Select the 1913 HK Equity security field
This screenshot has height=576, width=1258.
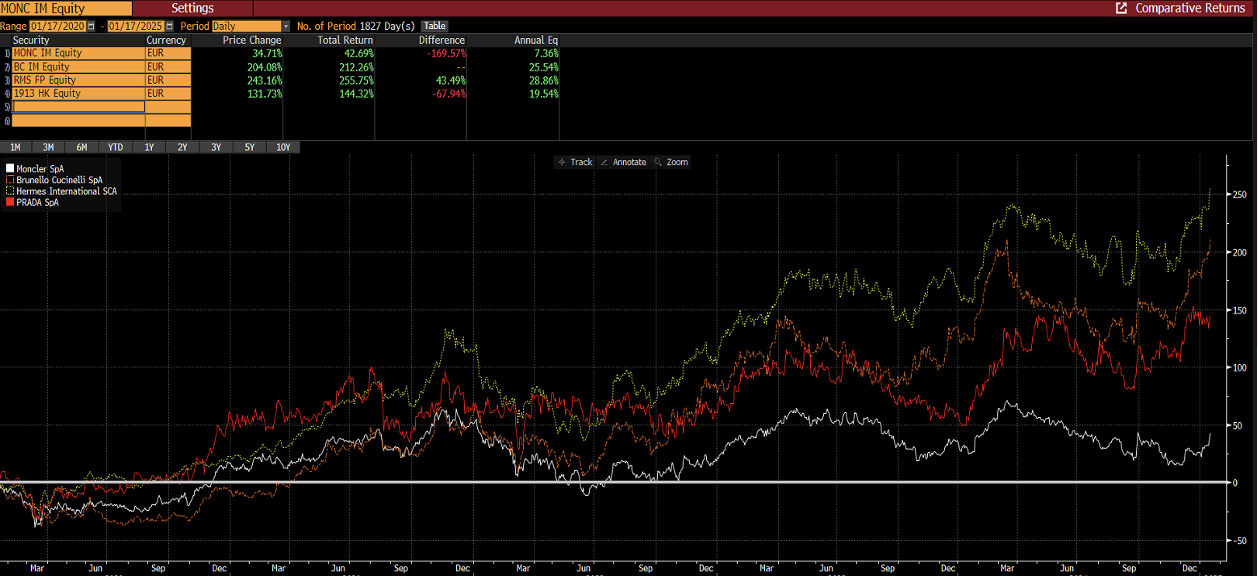click(x=78, y=93)
